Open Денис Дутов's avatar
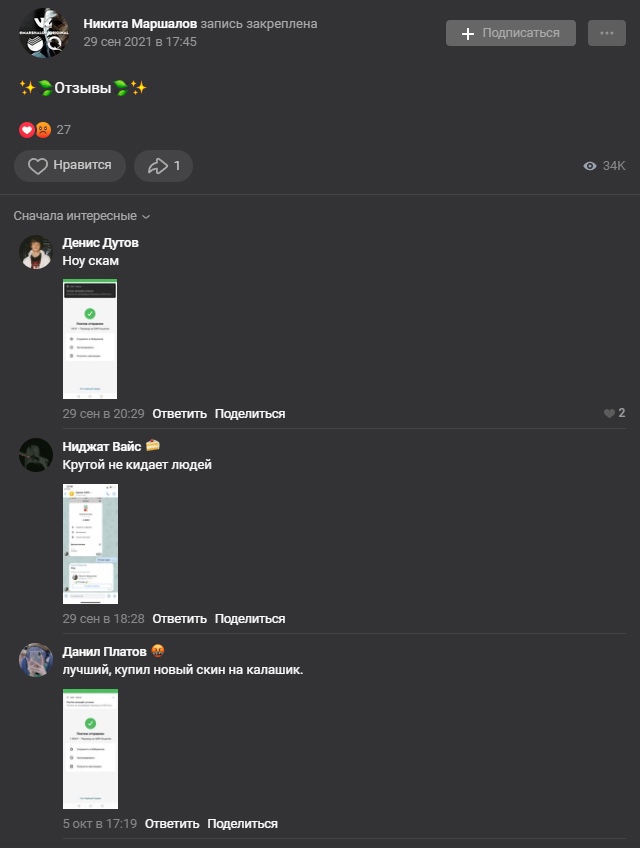Screen dimensions: 640x848 pyautogui.click(x=36, y=252)
